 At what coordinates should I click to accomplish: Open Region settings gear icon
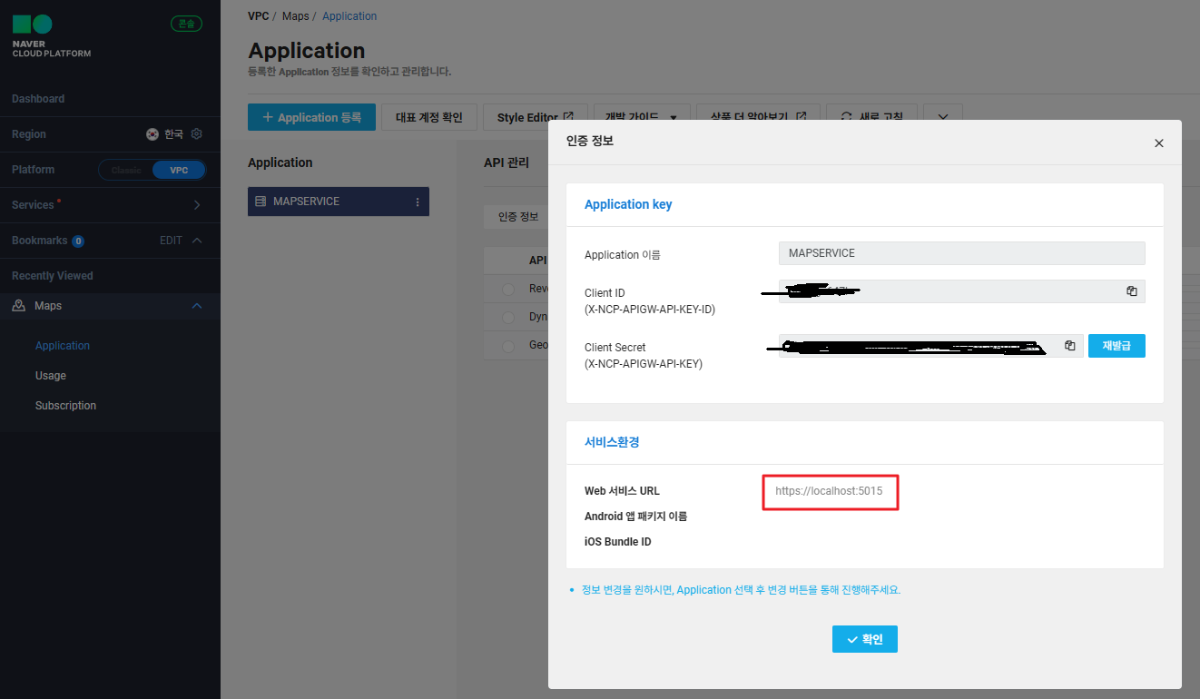coord(197,134)
